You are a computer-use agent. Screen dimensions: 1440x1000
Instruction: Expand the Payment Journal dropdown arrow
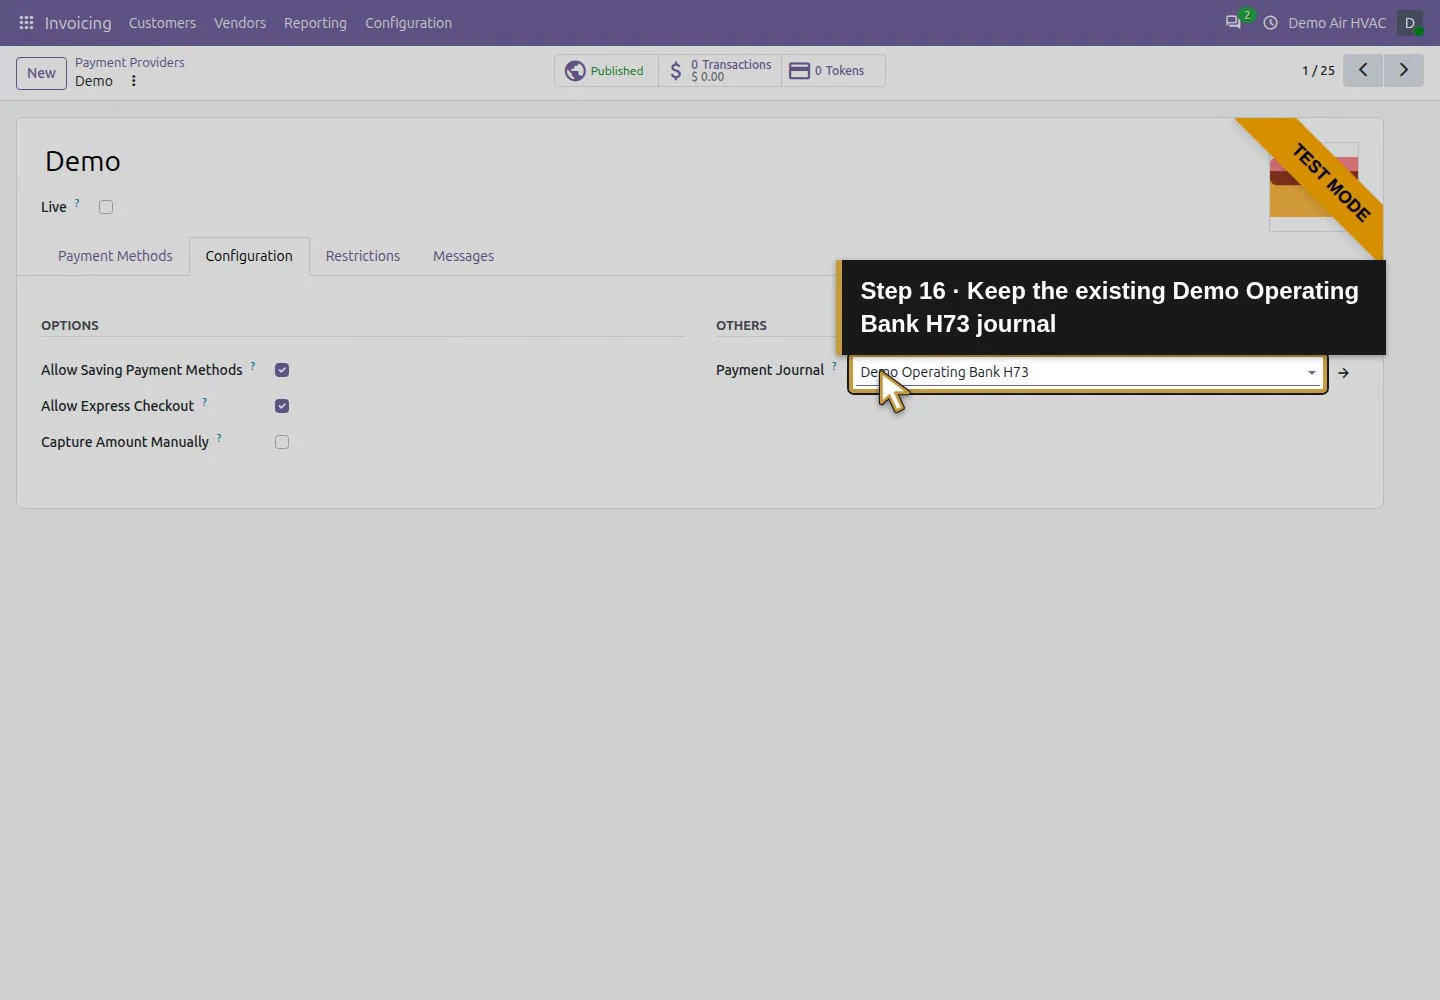tap(1312, 373)
